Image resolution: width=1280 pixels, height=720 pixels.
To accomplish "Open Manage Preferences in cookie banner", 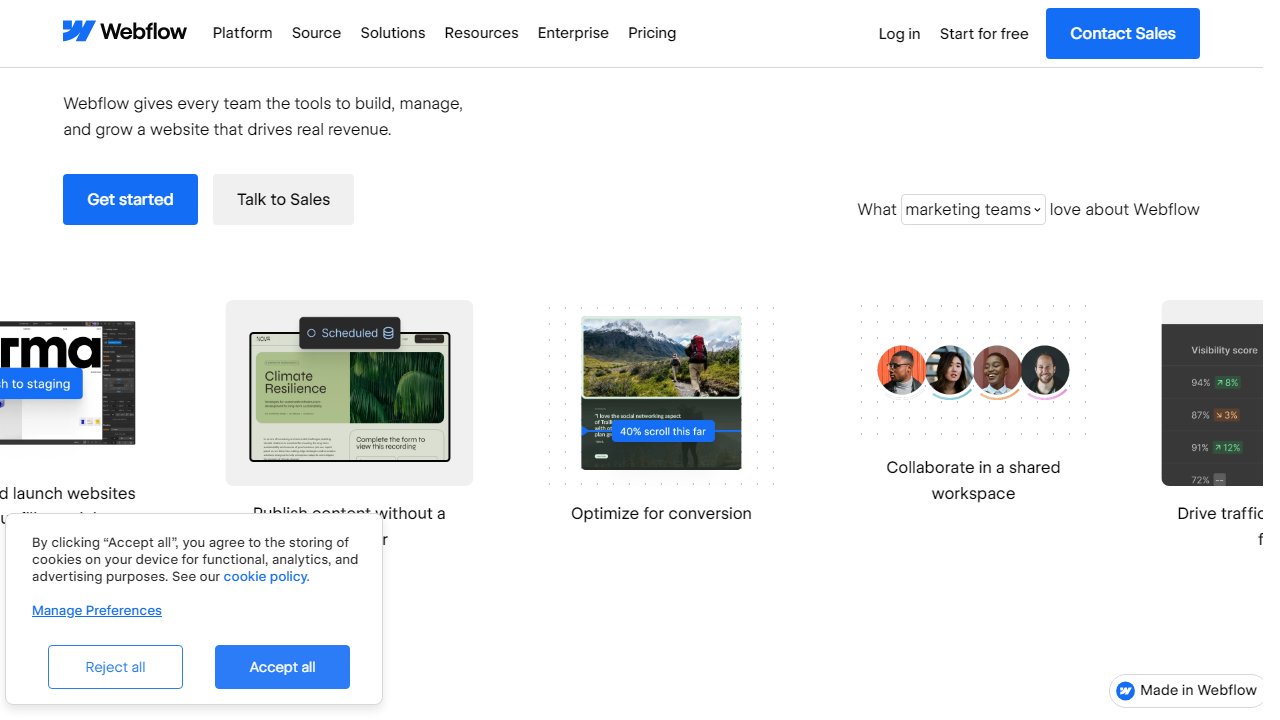I will [x=97, y=610].
